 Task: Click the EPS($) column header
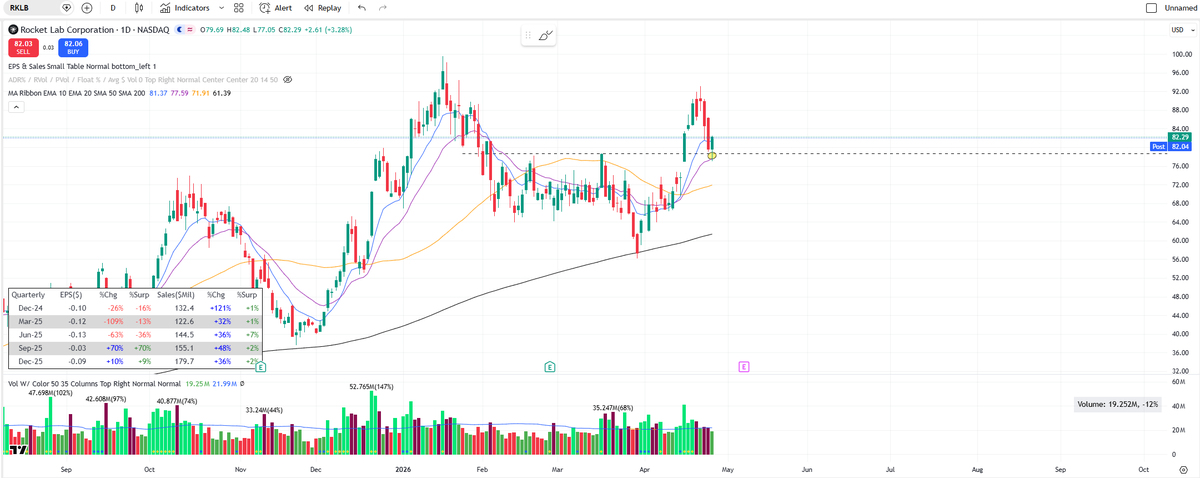tap(71, 295)
